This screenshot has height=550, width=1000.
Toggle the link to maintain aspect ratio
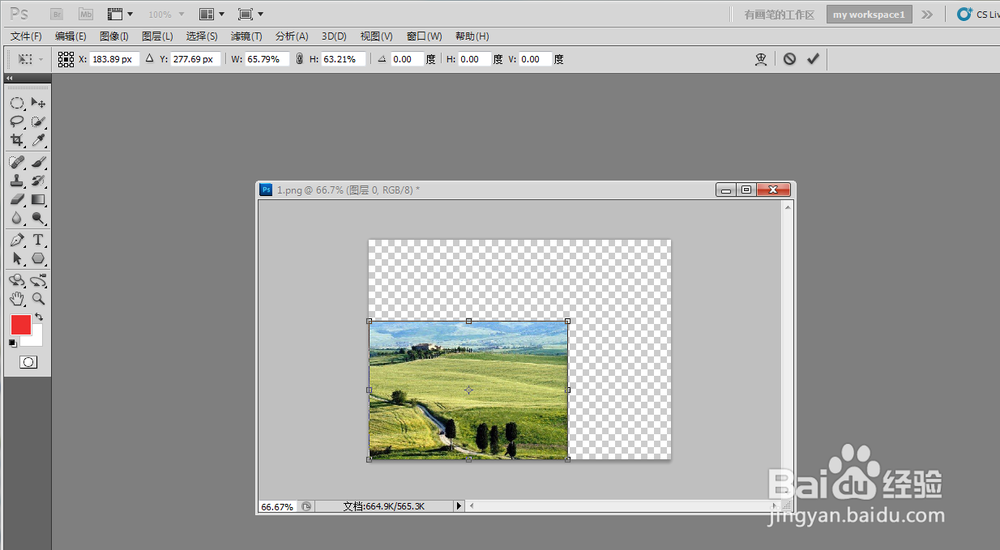(299, 59)
